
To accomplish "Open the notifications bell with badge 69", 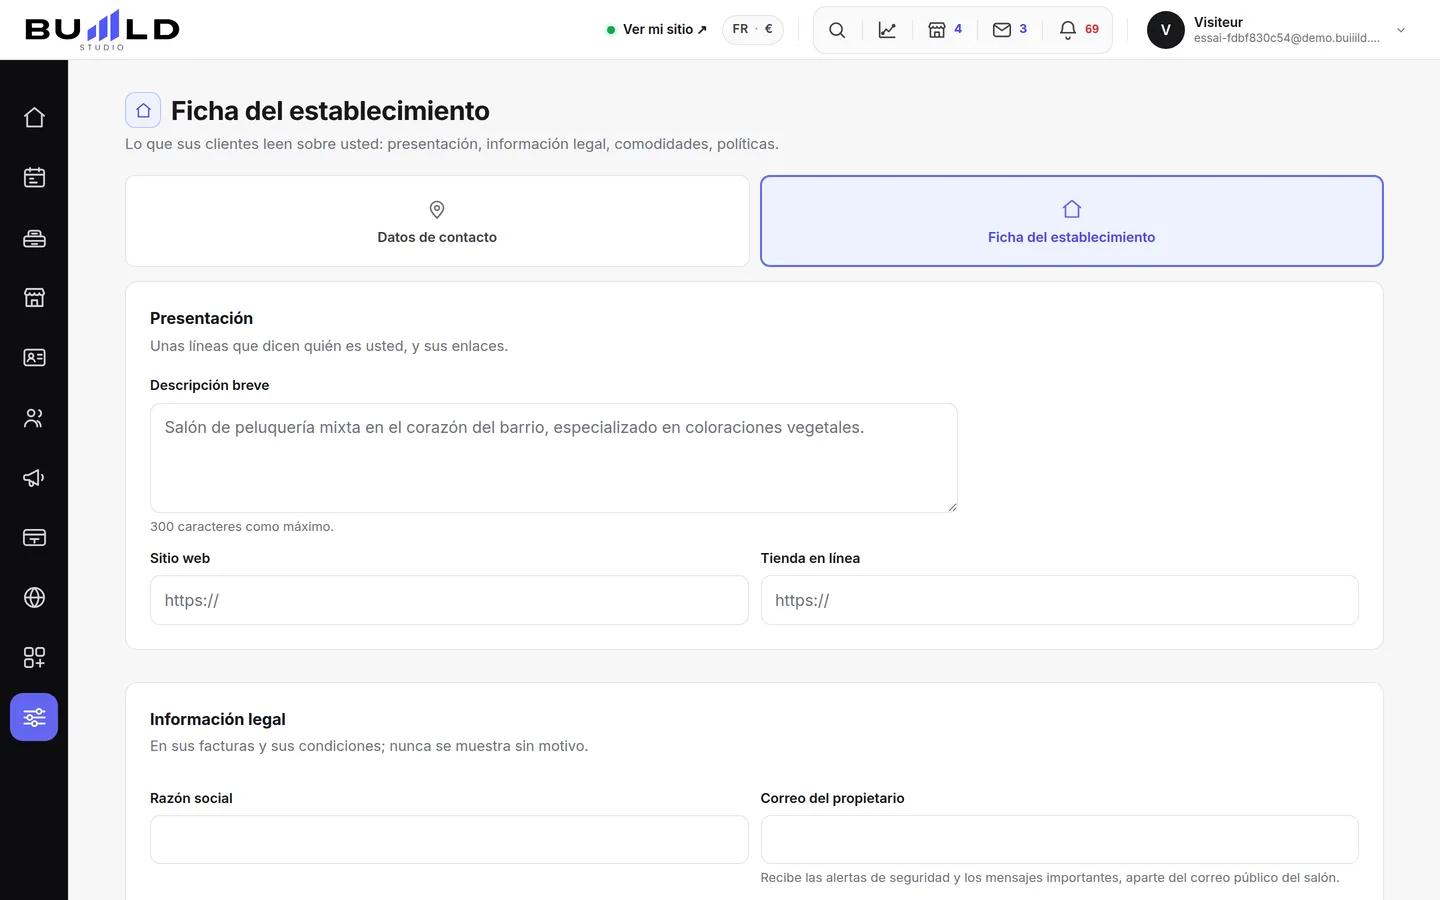I will pyautogui.click(x=1079, y=30).
